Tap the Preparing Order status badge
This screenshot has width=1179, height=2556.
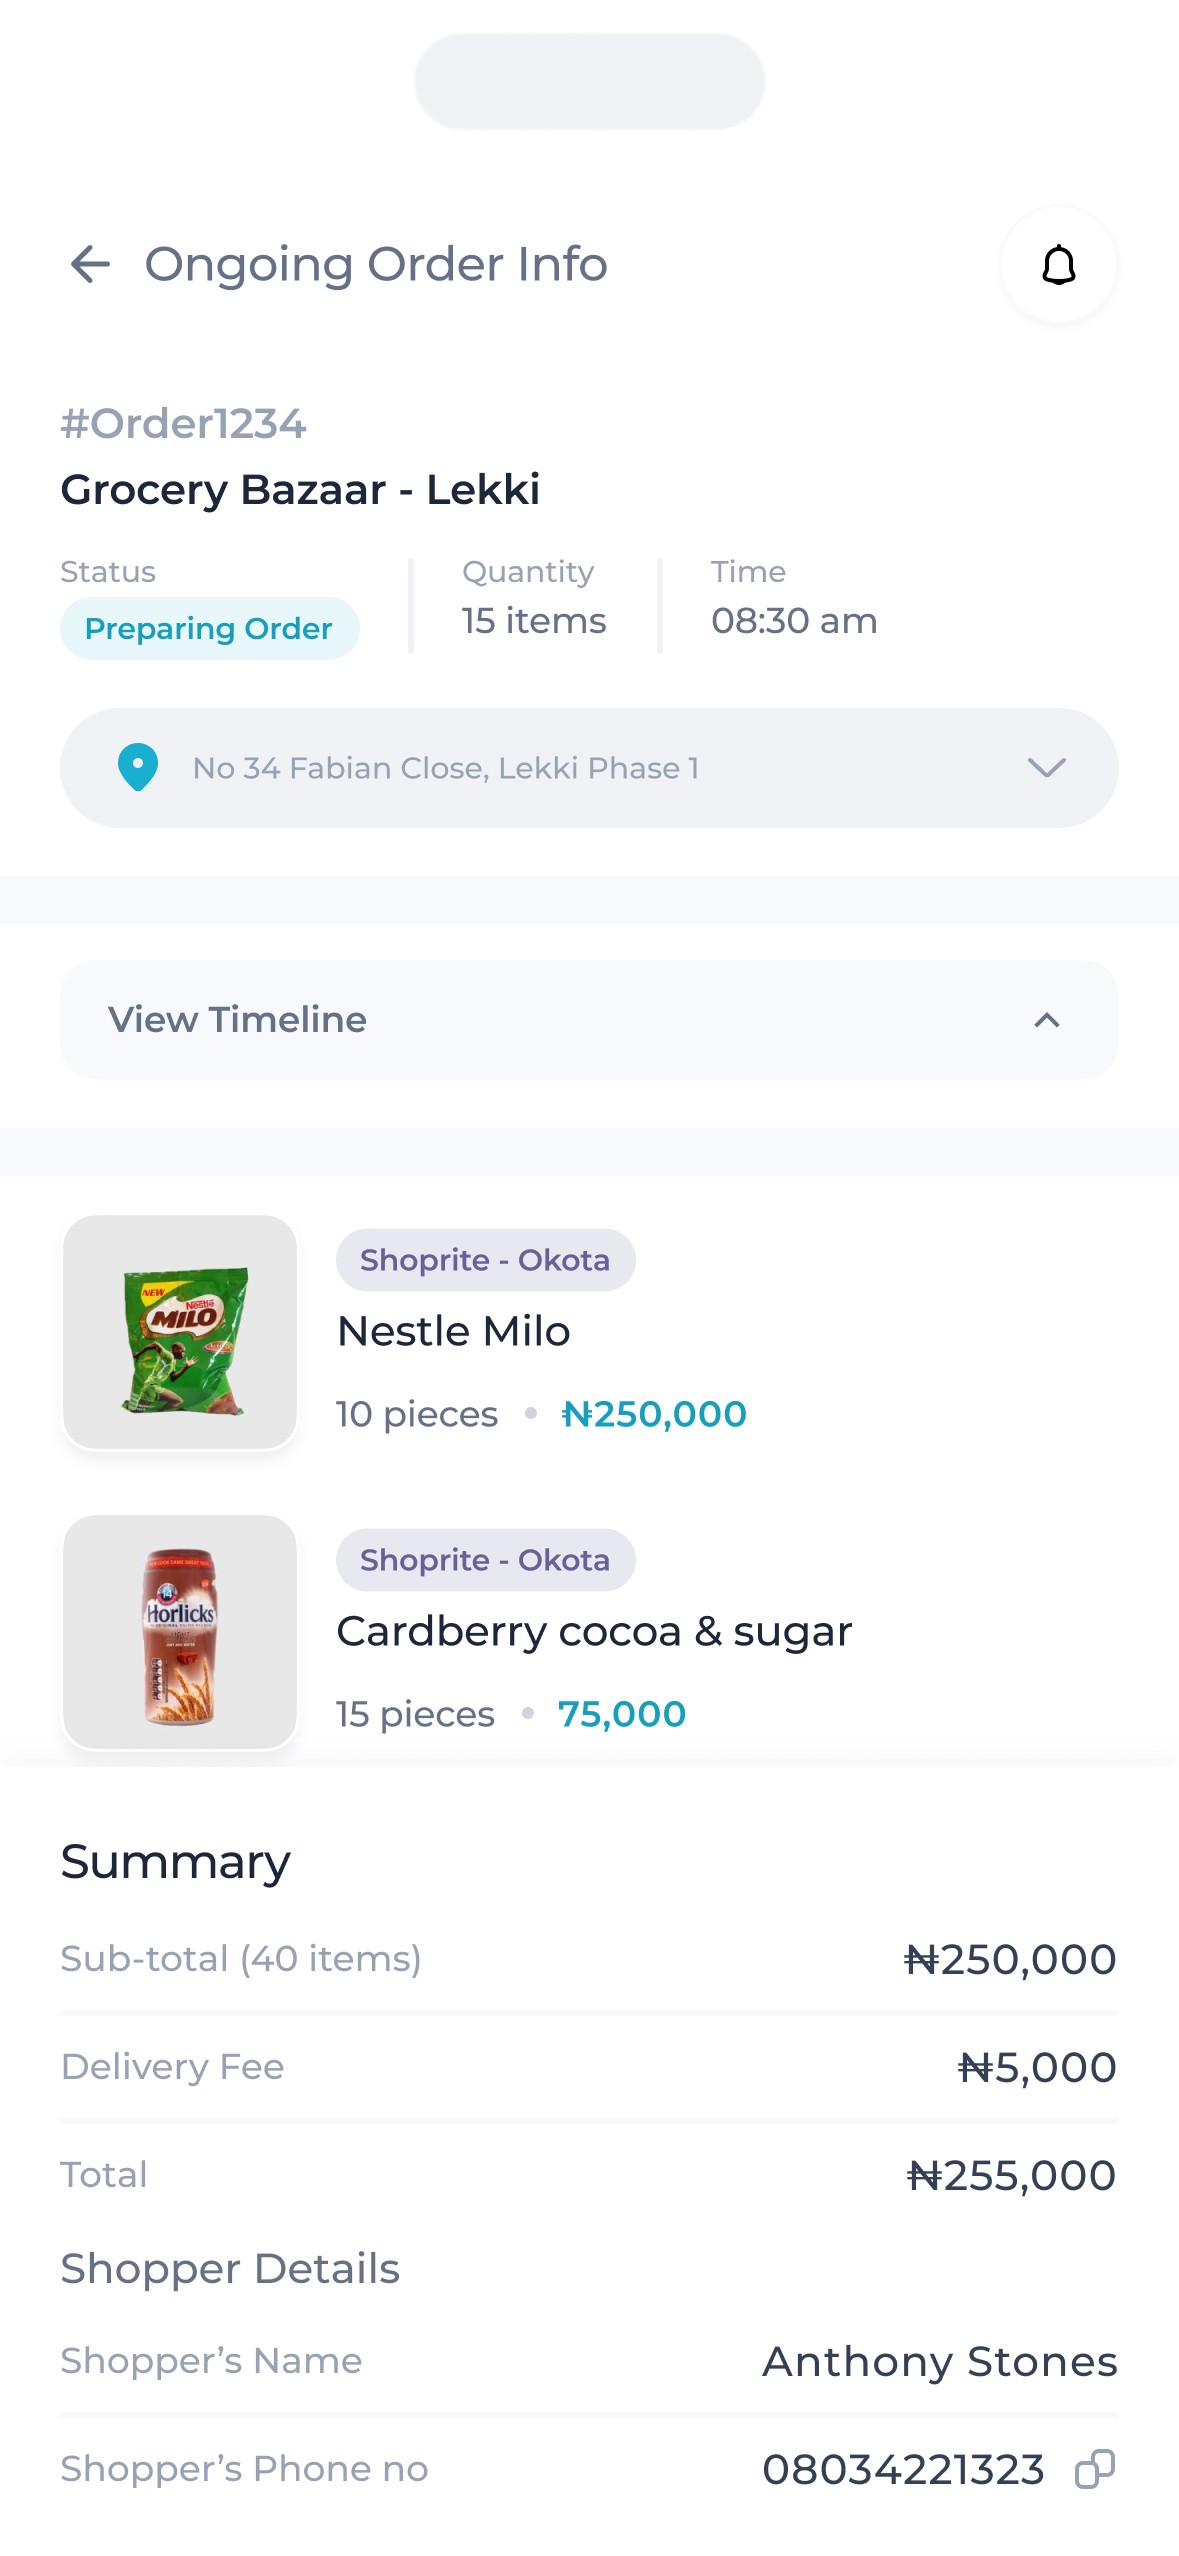pyautogui.click(x=209, y=629)
